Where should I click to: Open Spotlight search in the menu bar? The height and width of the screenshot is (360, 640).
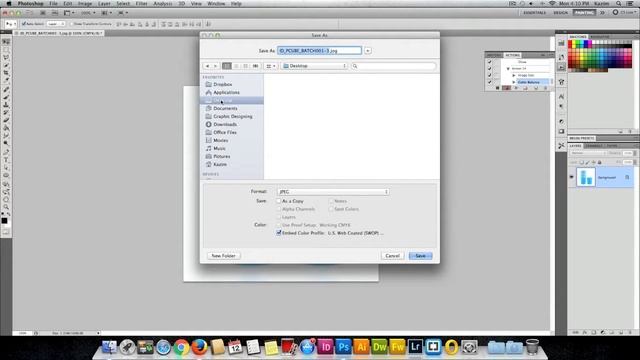coord(619,4)
